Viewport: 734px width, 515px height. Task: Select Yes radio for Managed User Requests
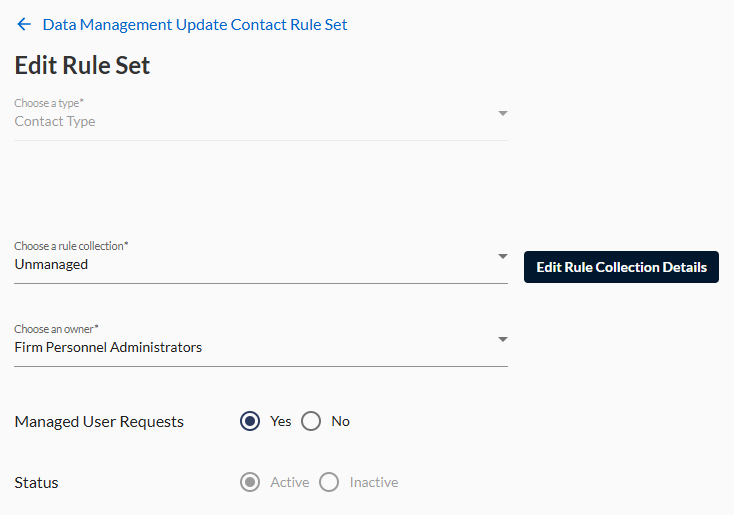[x=250, y=421]
